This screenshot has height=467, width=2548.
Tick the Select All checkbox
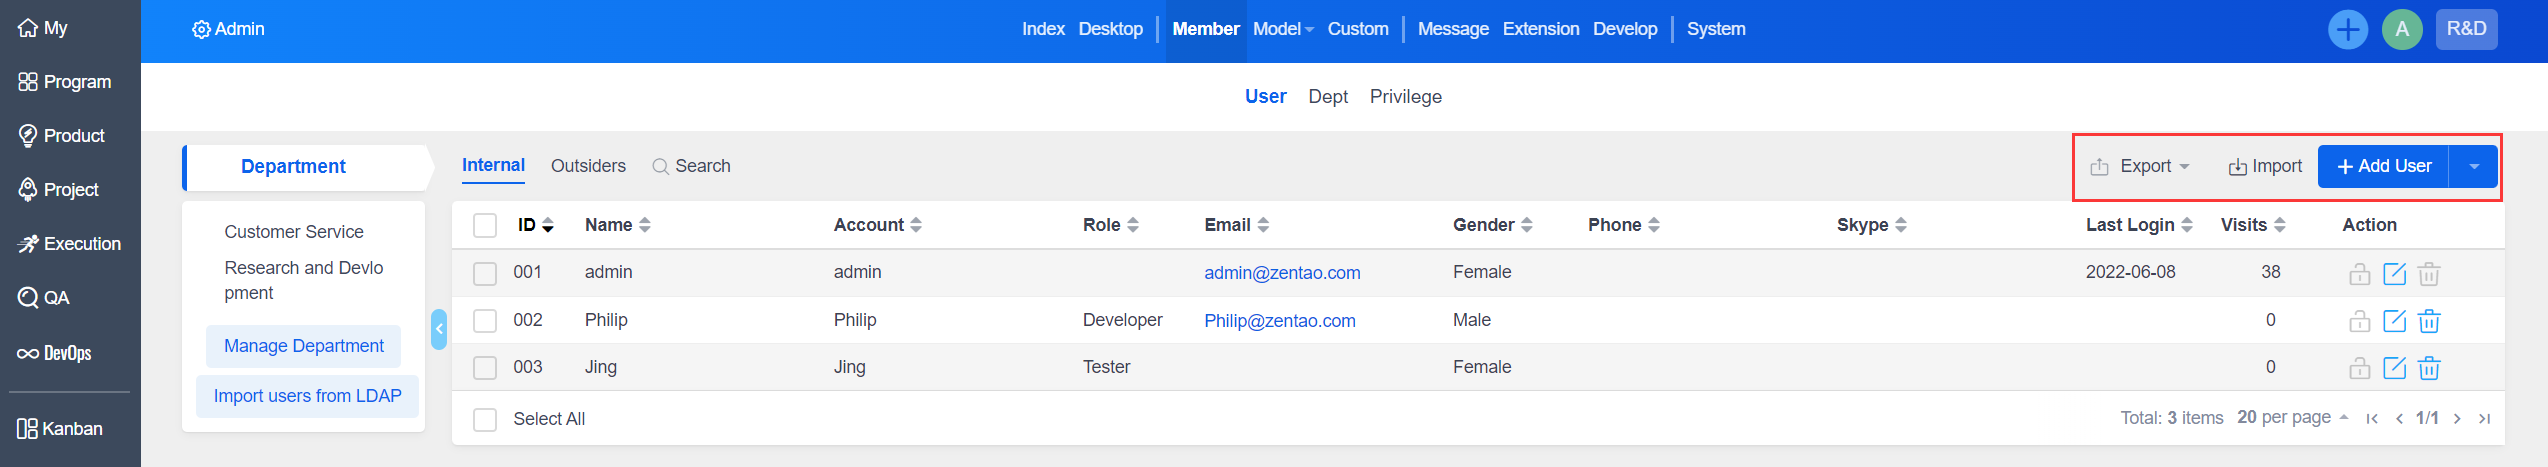point(485,419)
